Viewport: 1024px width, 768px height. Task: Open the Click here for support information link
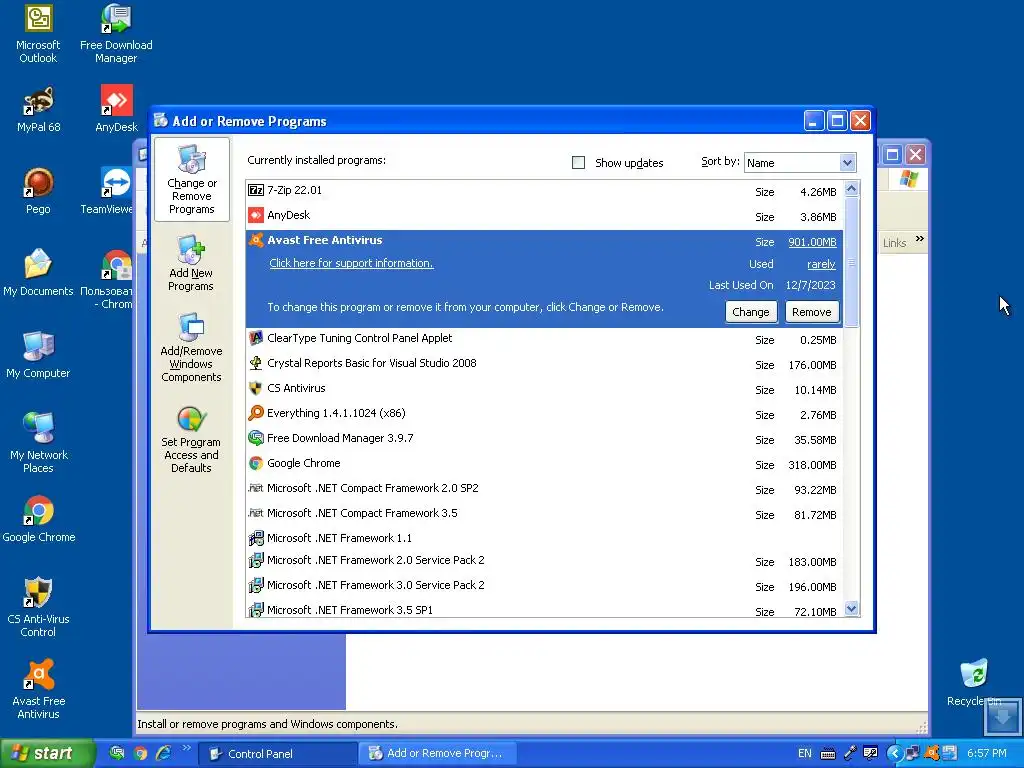[x=351, y=263]
